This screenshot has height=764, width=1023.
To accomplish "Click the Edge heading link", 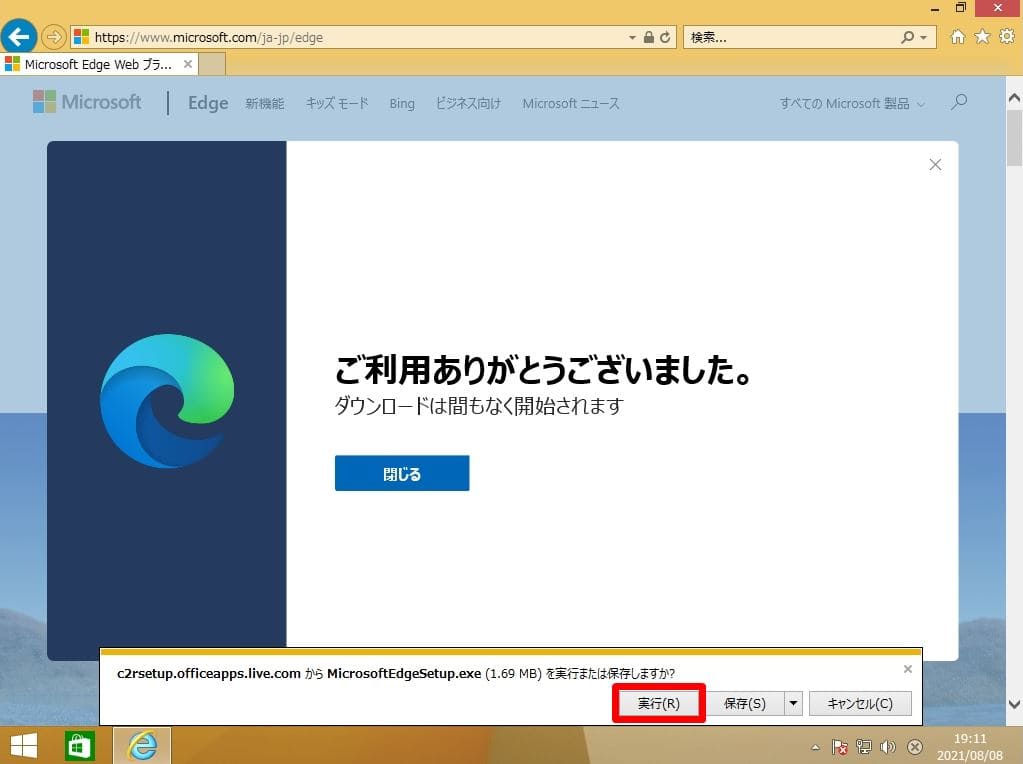I will click(208, 102).
